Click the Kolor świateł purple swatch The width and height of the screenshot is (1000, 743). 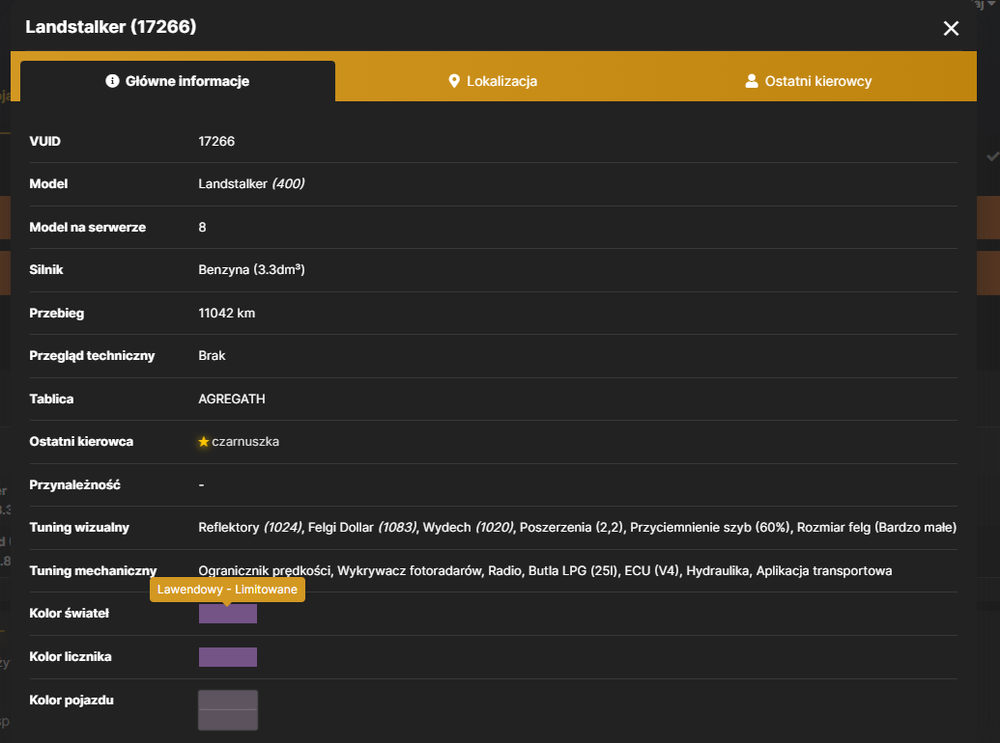pyautogui.click(x=228, y=614)
